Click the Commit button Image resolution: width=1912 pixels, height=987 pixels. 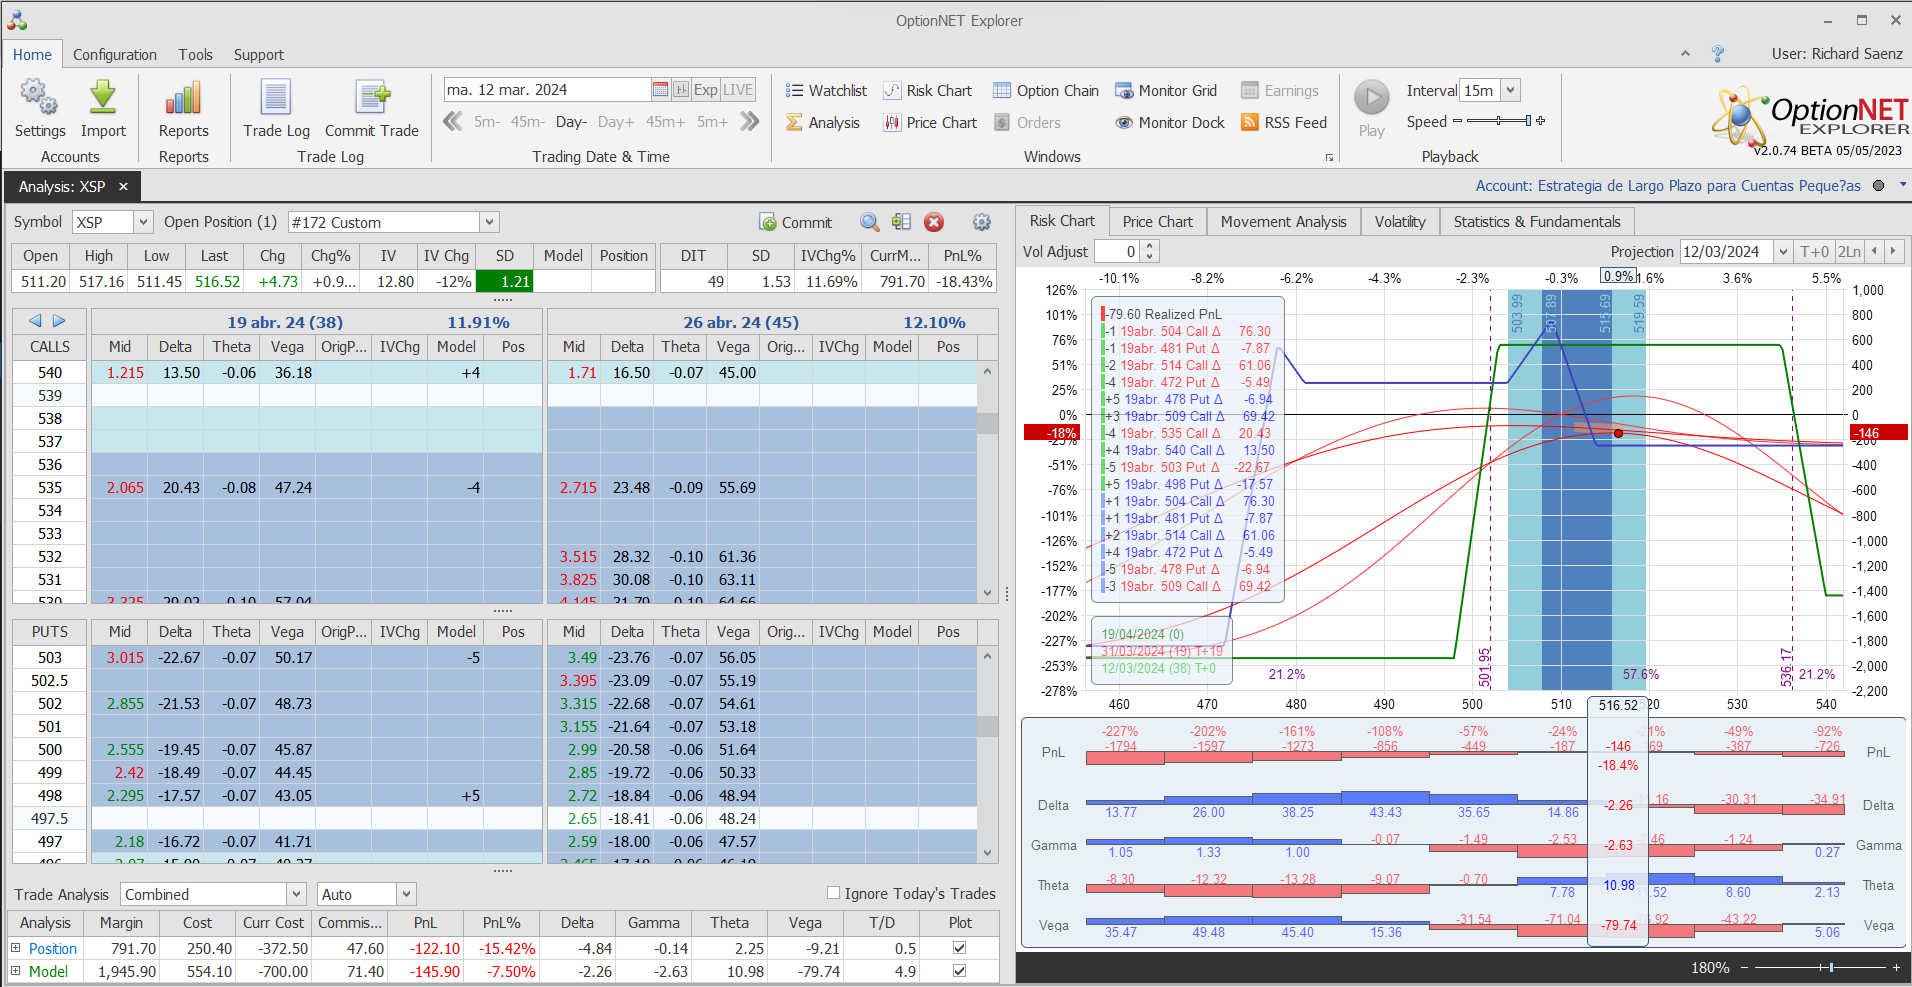point(796,222)
